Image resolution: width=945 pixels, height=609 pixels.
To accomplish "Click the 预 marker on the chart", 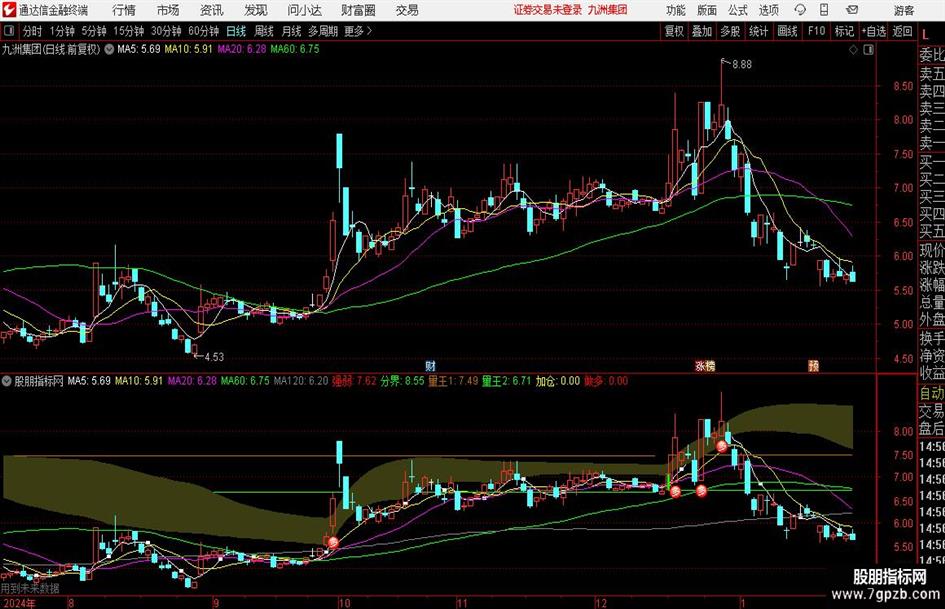I will pos(814,365).
